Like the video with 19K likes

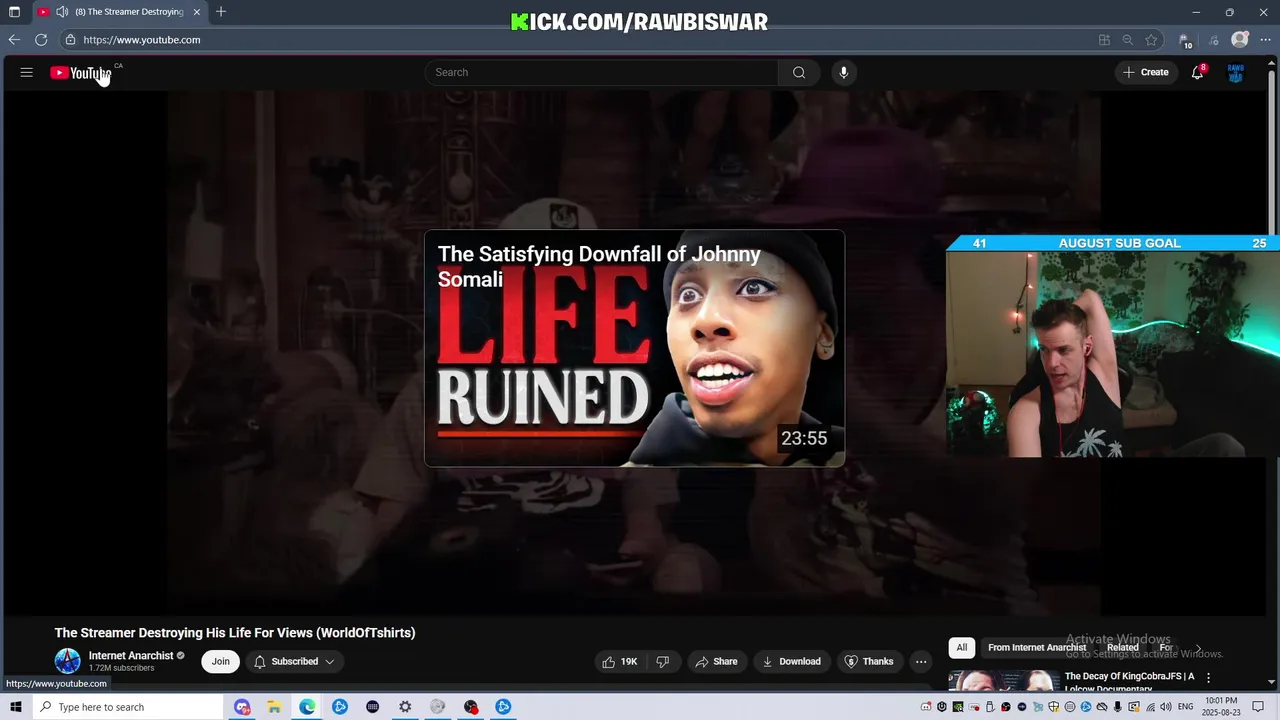click(x=620, y=661)
